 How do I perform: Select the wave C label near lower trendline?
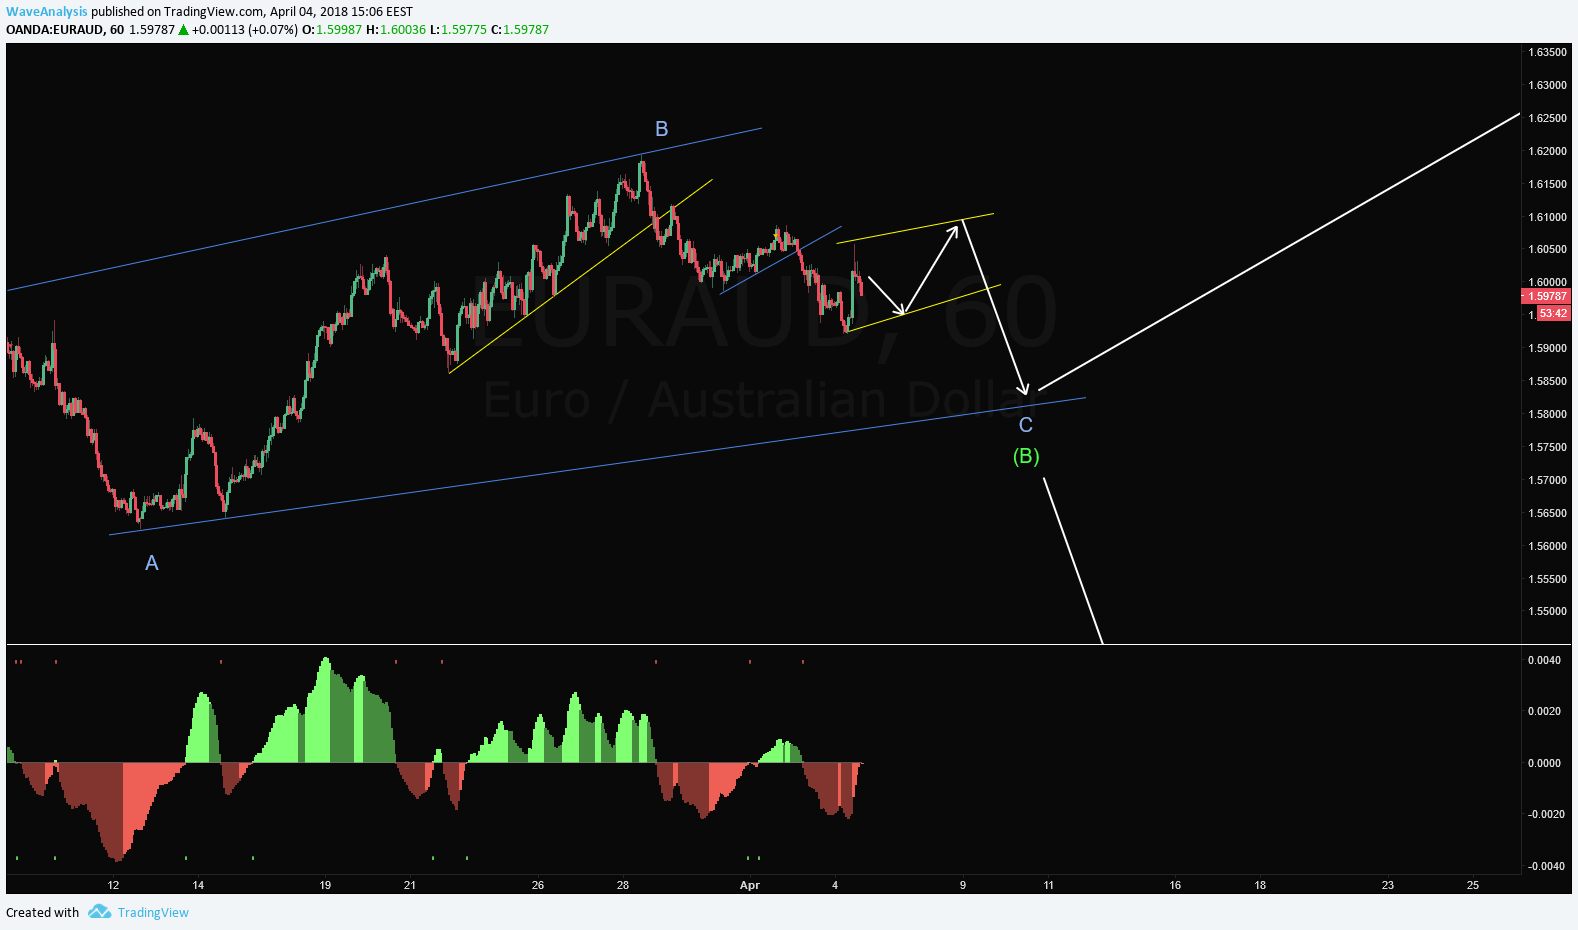coord(1026,425)
